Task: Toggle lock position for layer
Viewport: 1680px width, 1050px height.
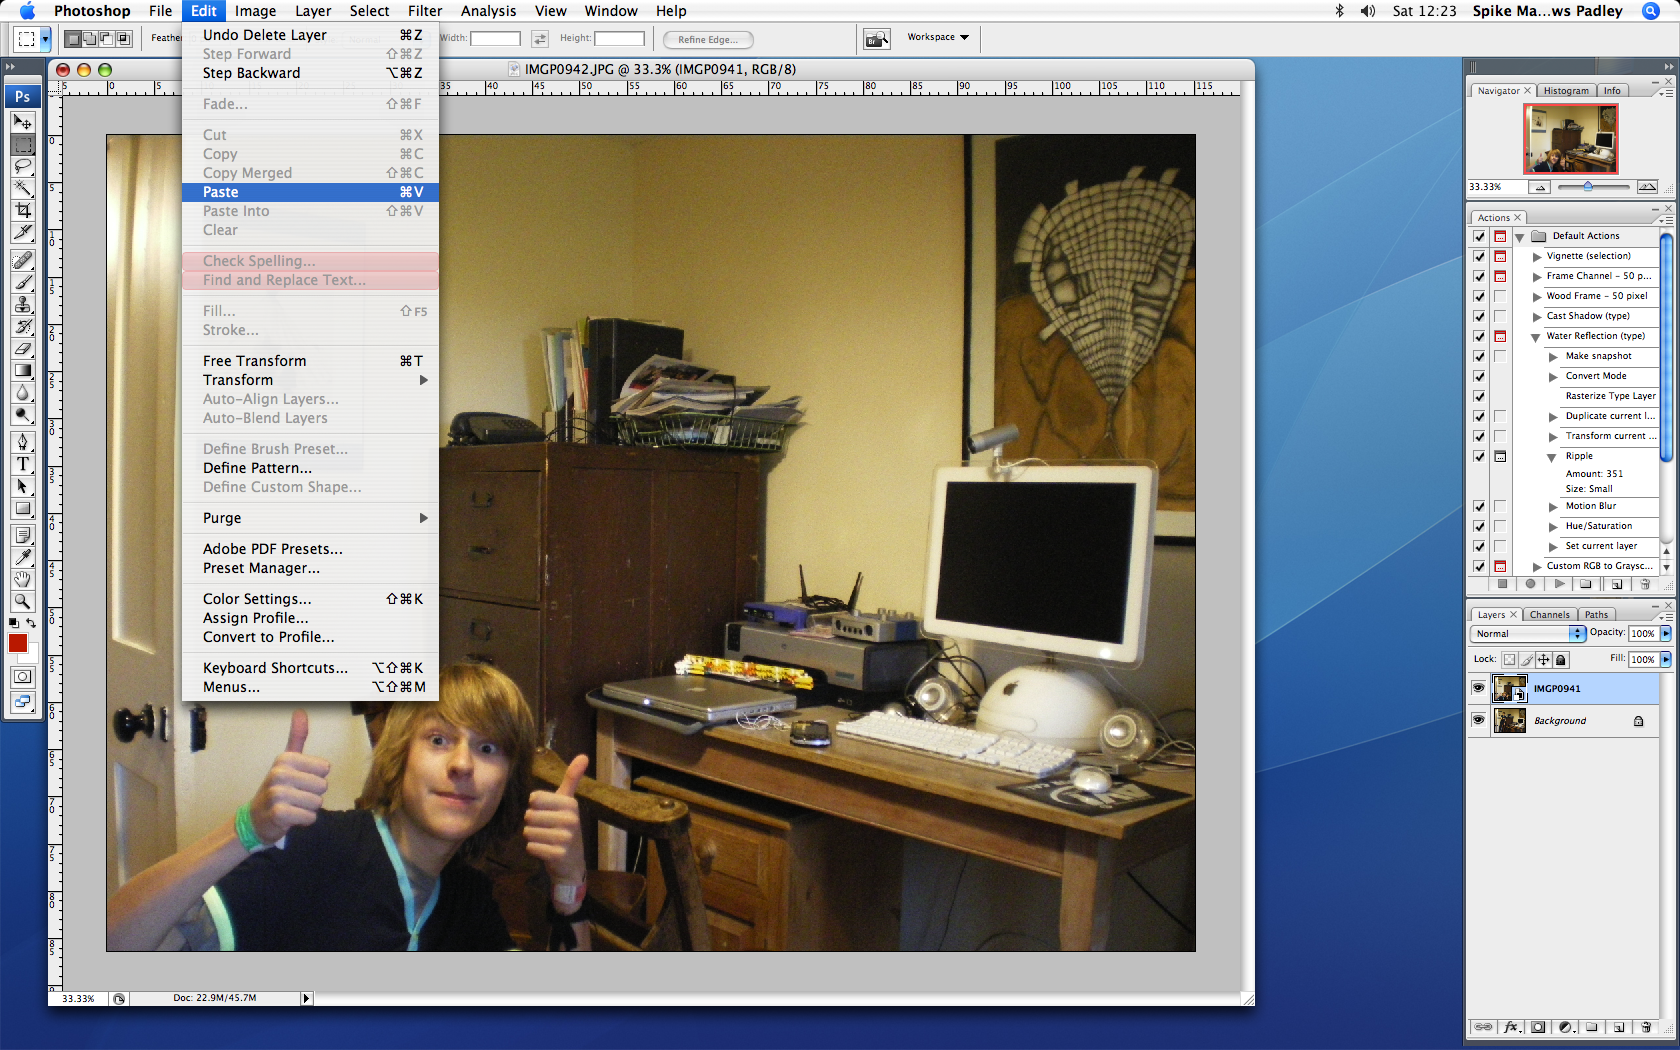Action: [x=1544, y=660]
